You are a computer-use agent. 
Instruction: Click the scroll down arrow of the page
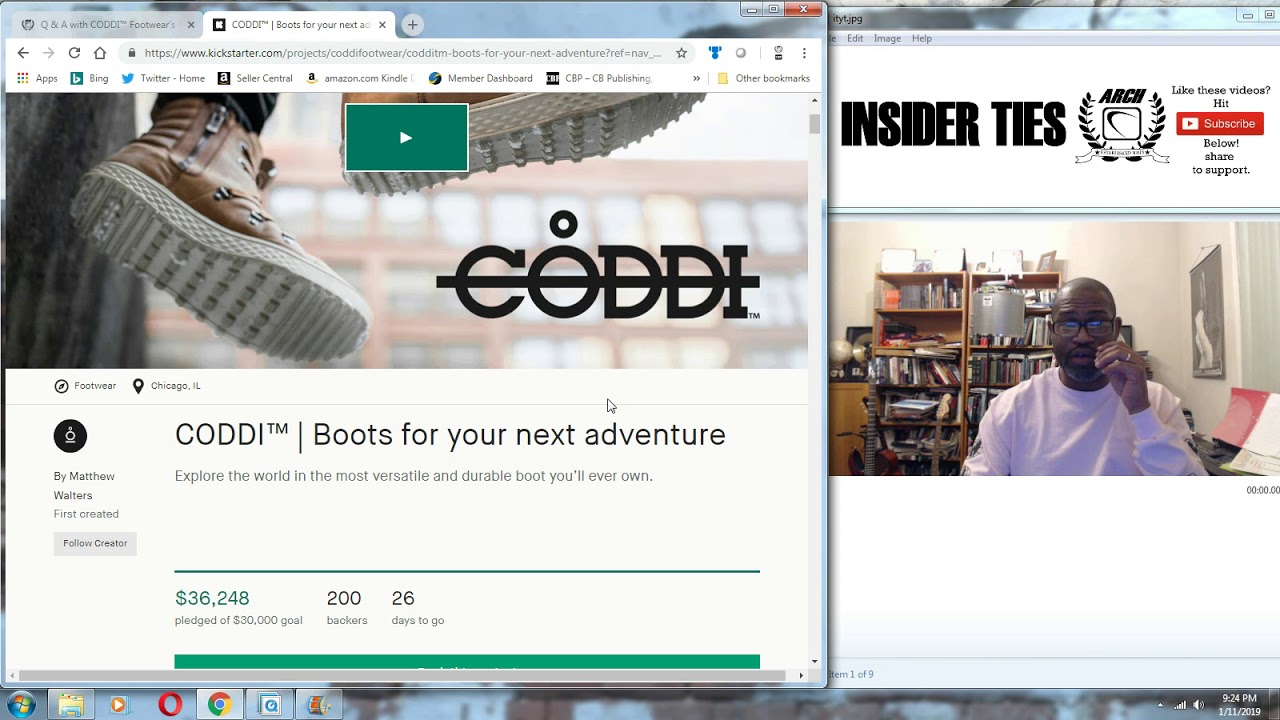point(815,661)
